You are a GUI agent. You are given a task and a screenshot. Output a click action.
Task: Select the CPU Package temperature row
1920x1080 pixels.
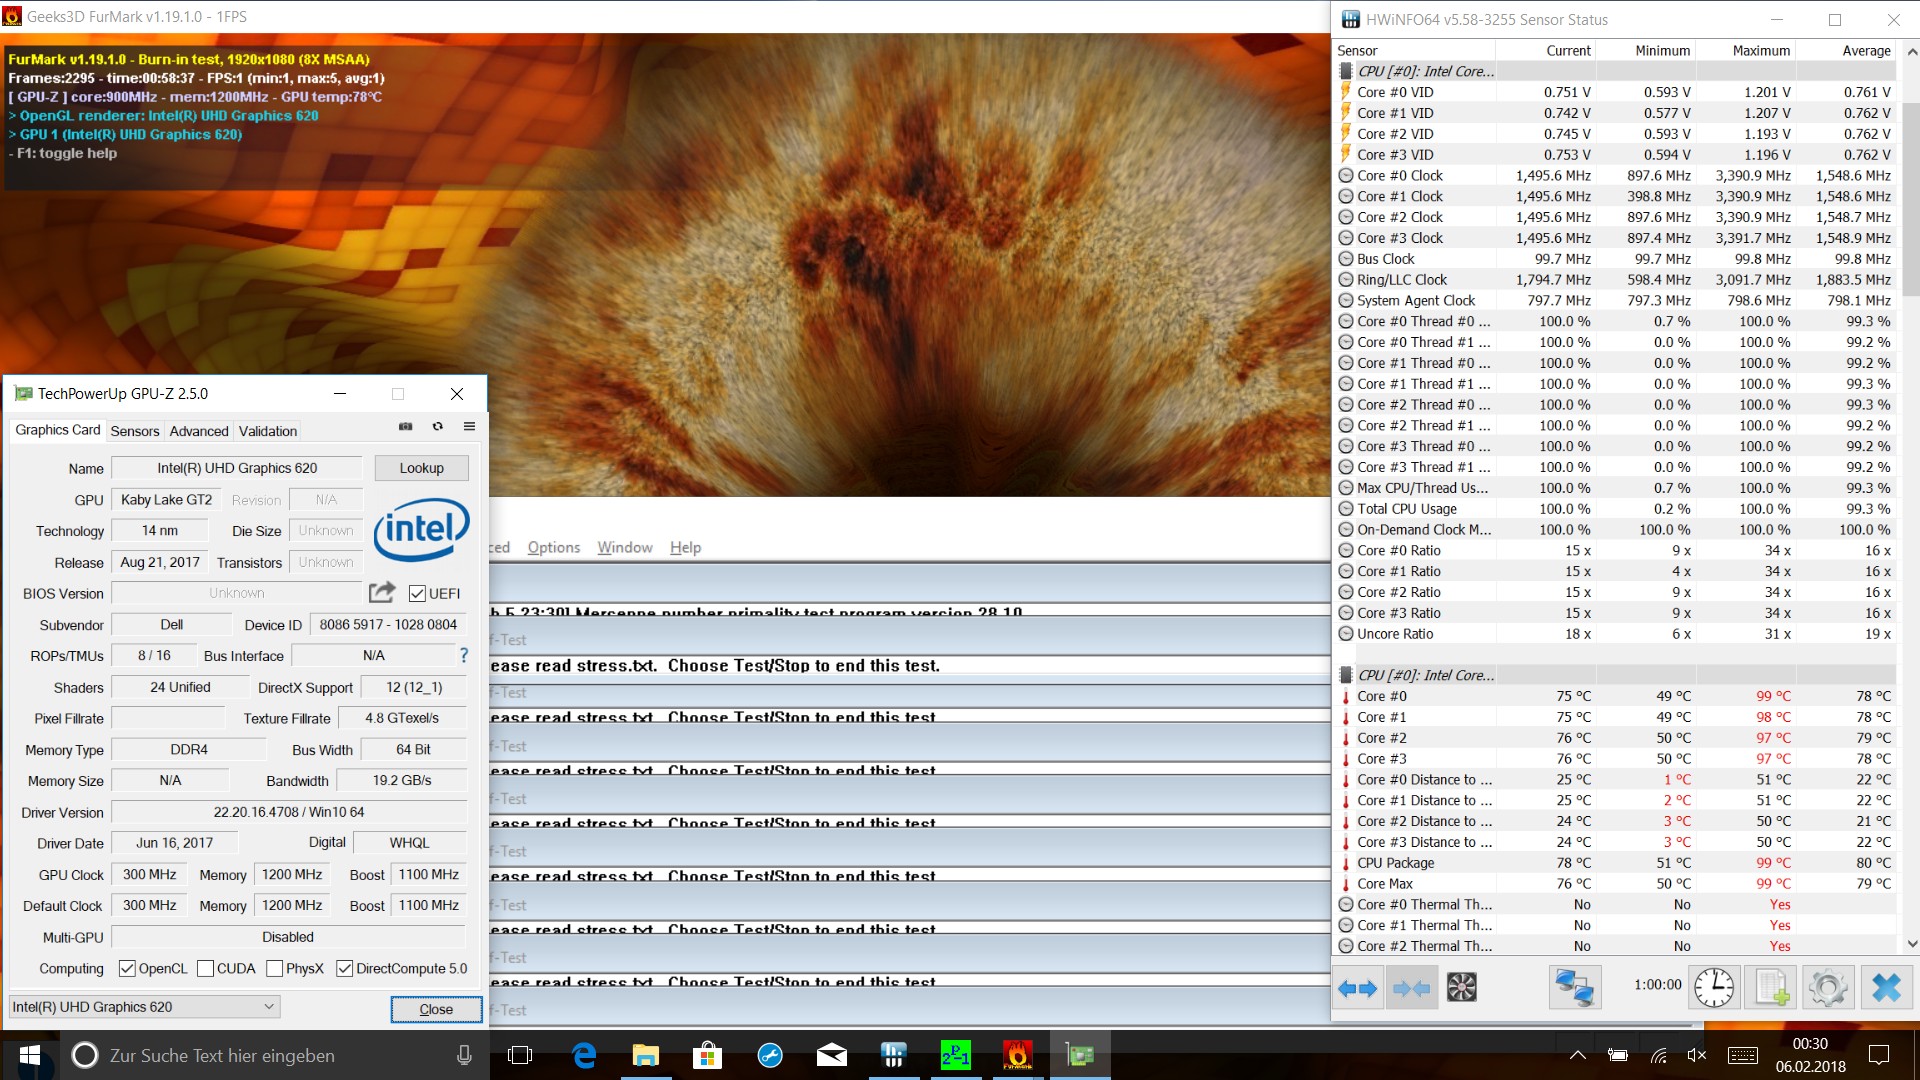tap(1615, 863)
